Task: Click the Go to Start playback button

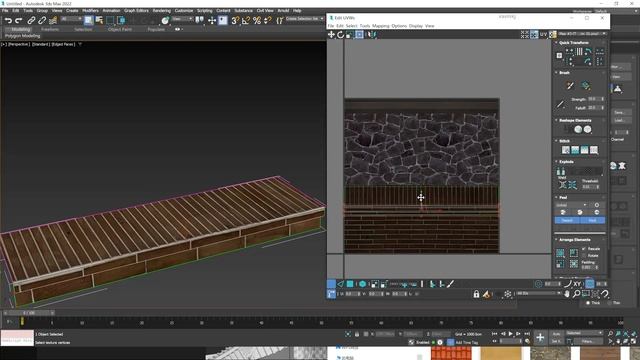Action: pyautogui.click(x=495, y=334)
